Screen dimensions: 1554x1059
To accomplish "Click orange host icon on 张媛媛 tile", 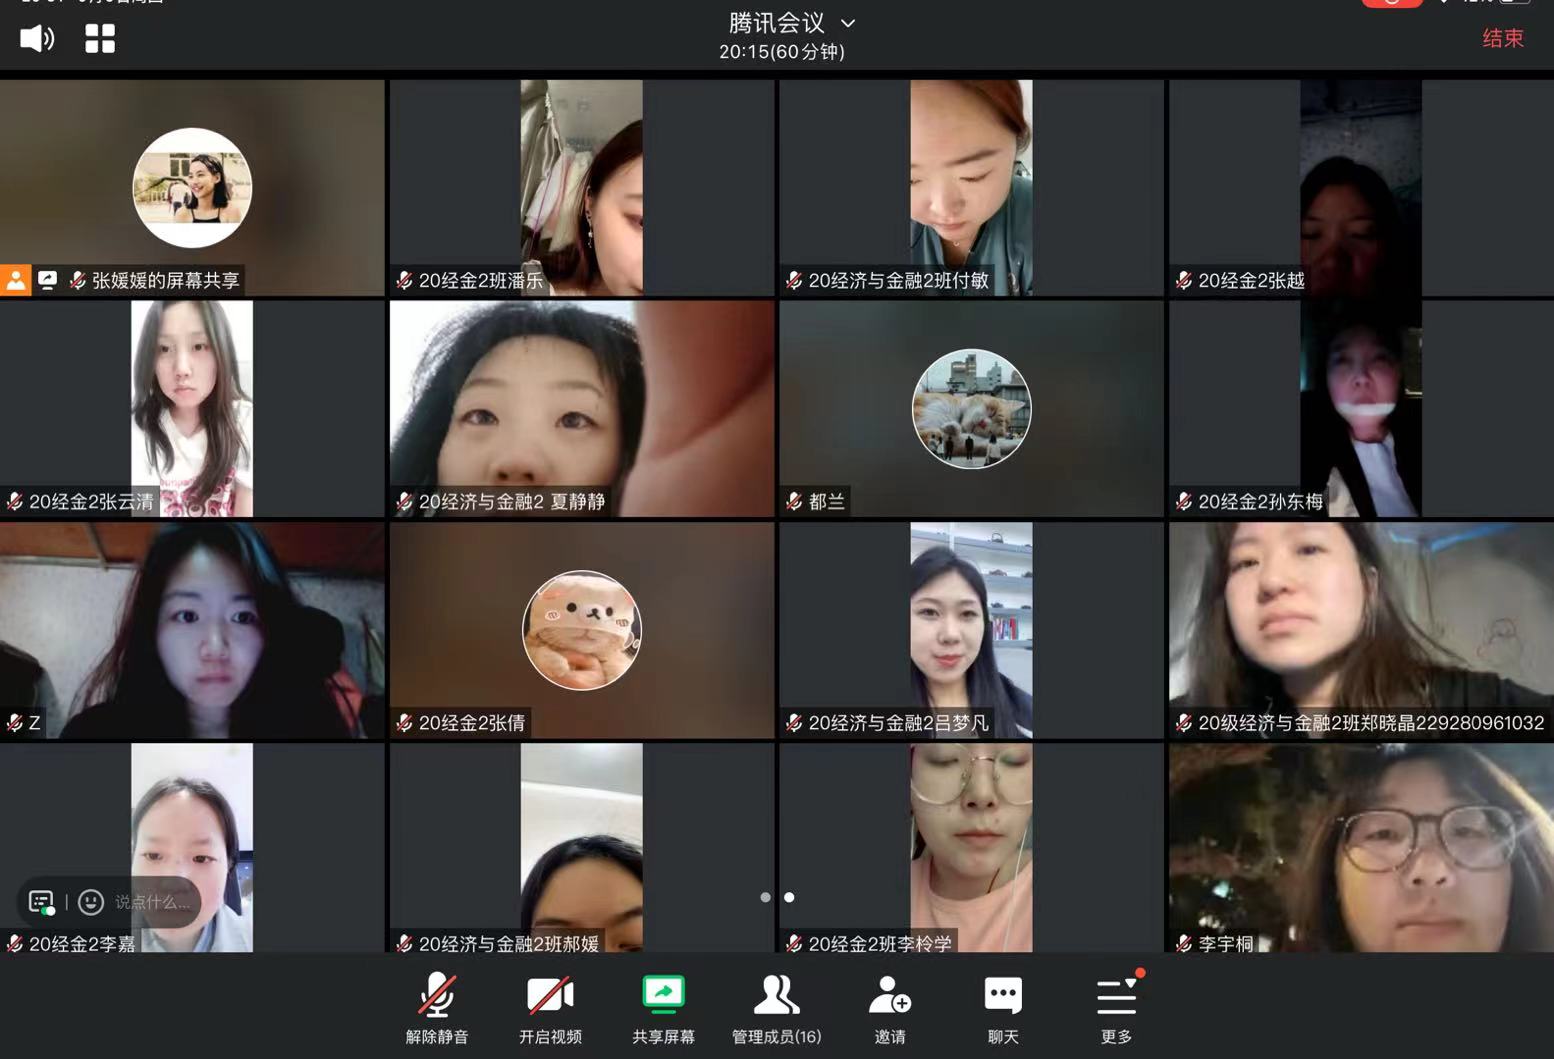I will (16, 281).
